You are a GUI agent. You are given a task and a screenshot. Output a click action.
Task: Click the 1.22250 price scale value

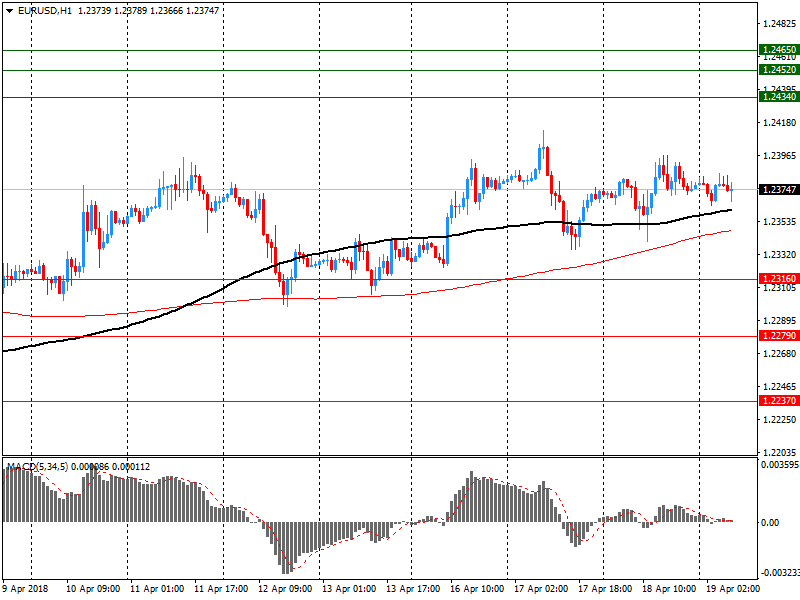click(779, 420)
